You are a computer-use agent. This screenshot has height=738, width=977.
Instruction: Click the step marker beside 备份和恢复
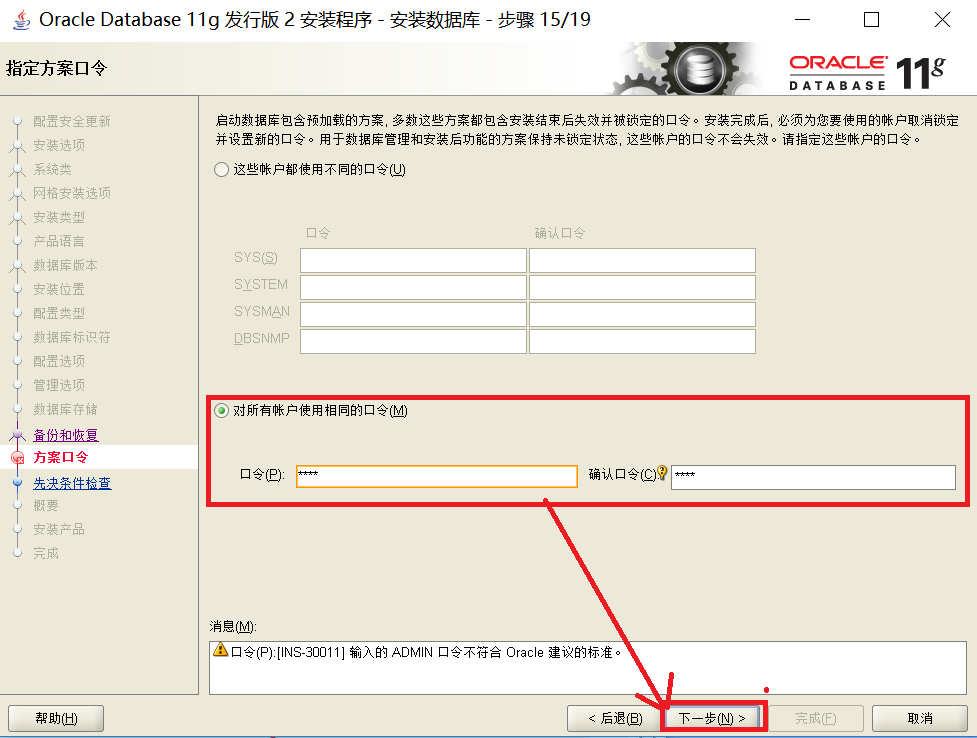pos(17,434)
